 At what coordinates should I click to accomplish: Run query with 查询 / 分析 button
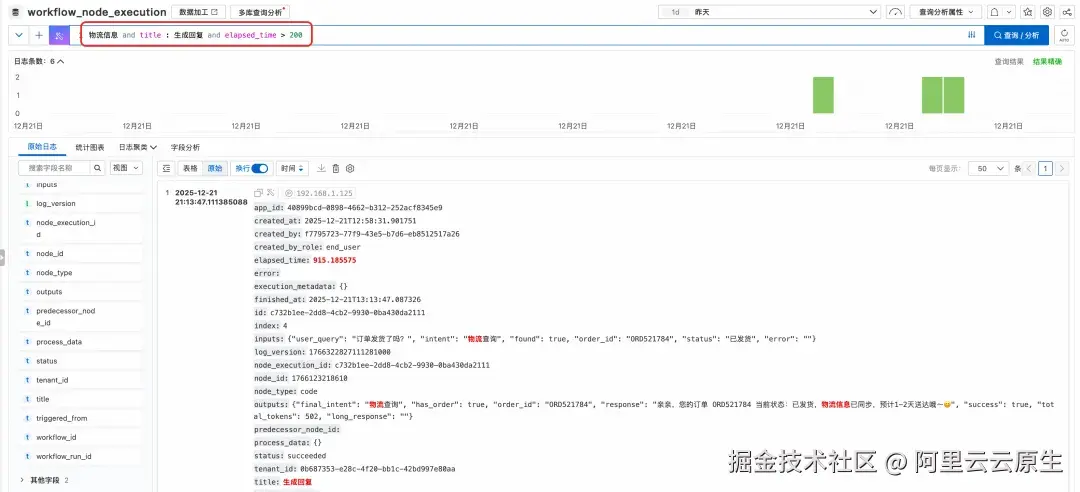point(1017,35)
